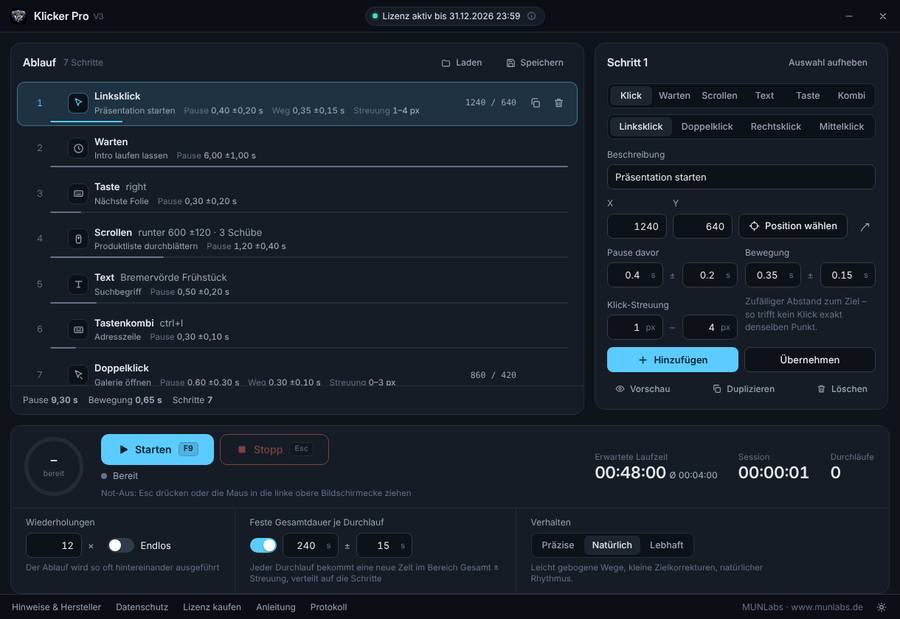Set Verhalten to Präzise
Viewport: 900px width, 619px height.
click(557, 545)
